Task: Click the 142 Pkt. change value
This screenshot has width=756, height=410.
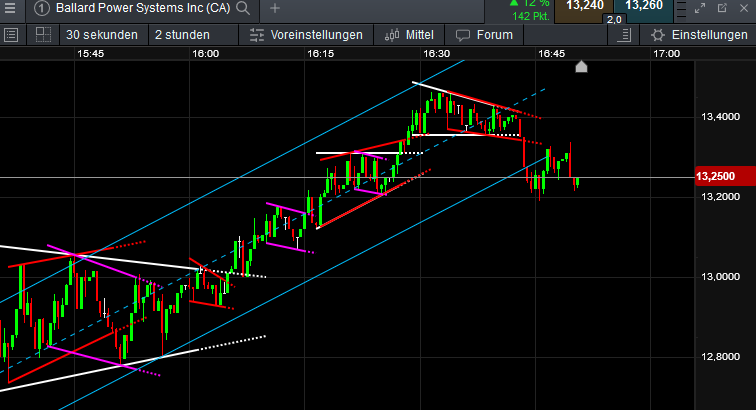Action: tap(530, 16)
